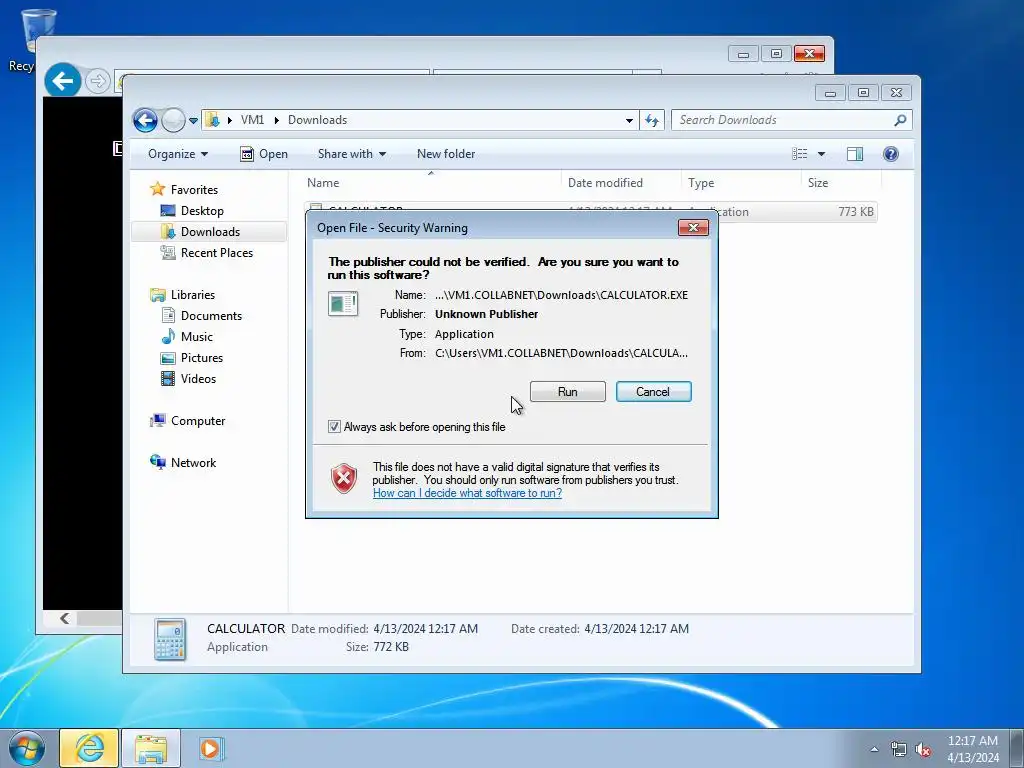Change your view icon in toolbar

pos(800,154)
